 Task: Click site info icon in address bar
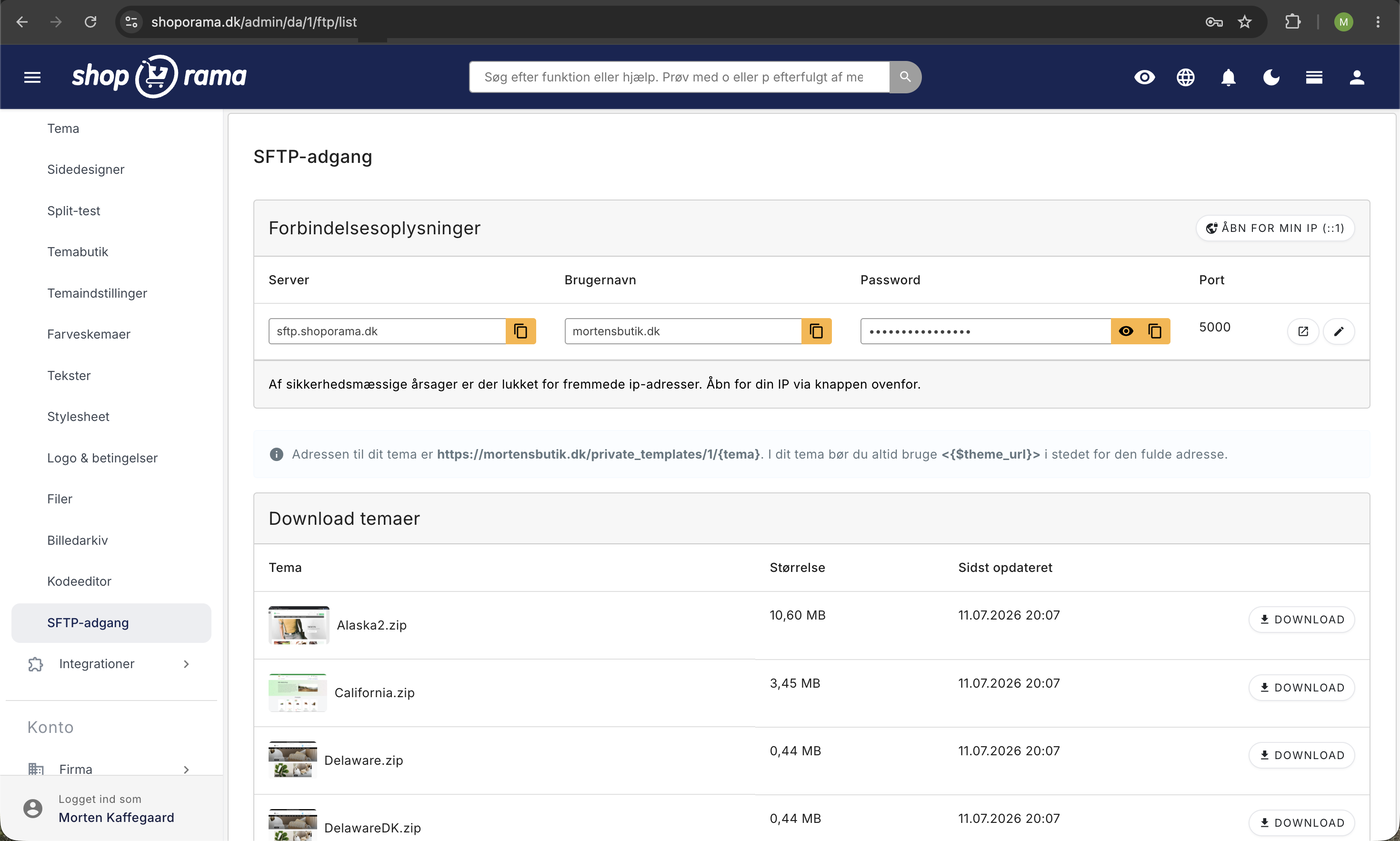(x=132, y=21)
